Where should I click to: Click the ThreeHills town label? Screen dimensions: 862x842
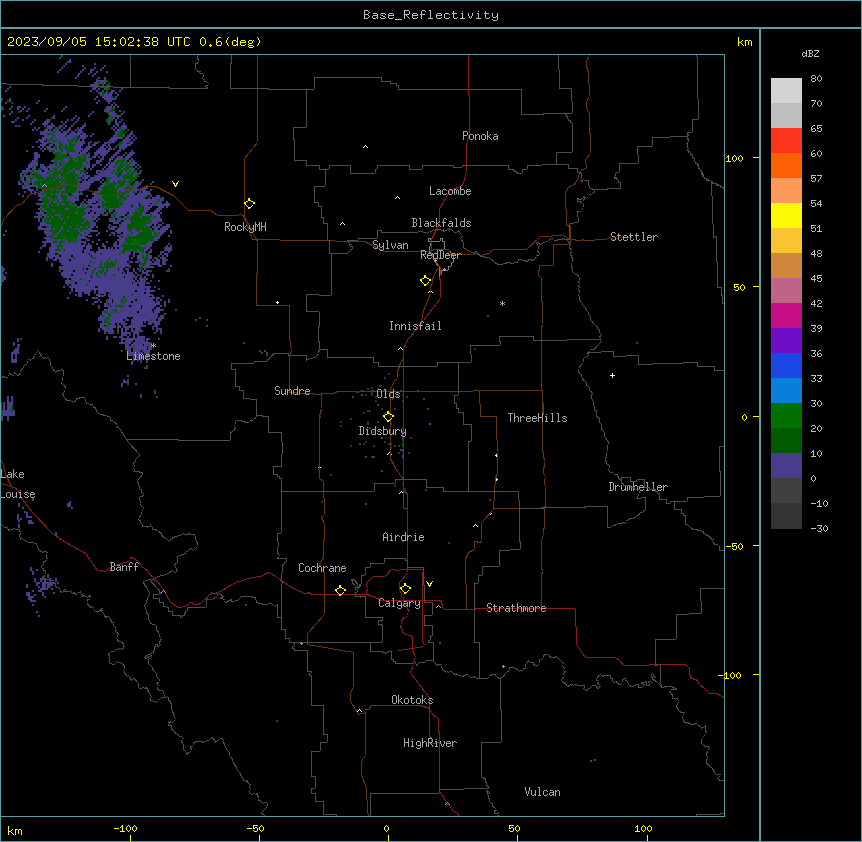[x=537, y=418]
